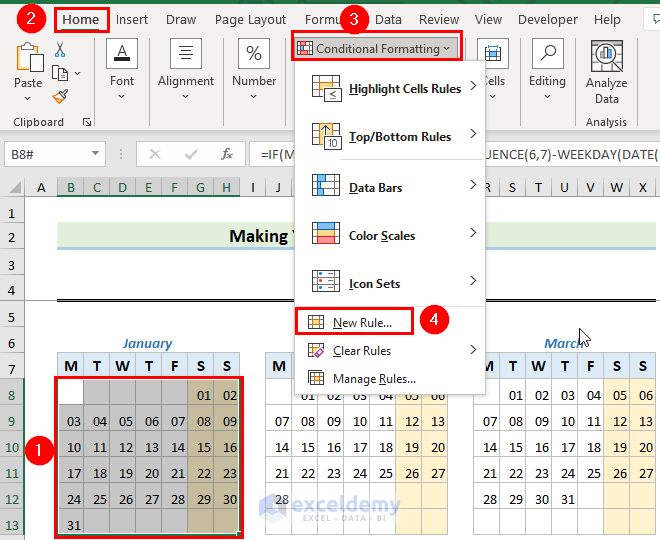This screenshot has height=540, width=660.
Task: Click the Insert Function fx icon
Action: 227,154
